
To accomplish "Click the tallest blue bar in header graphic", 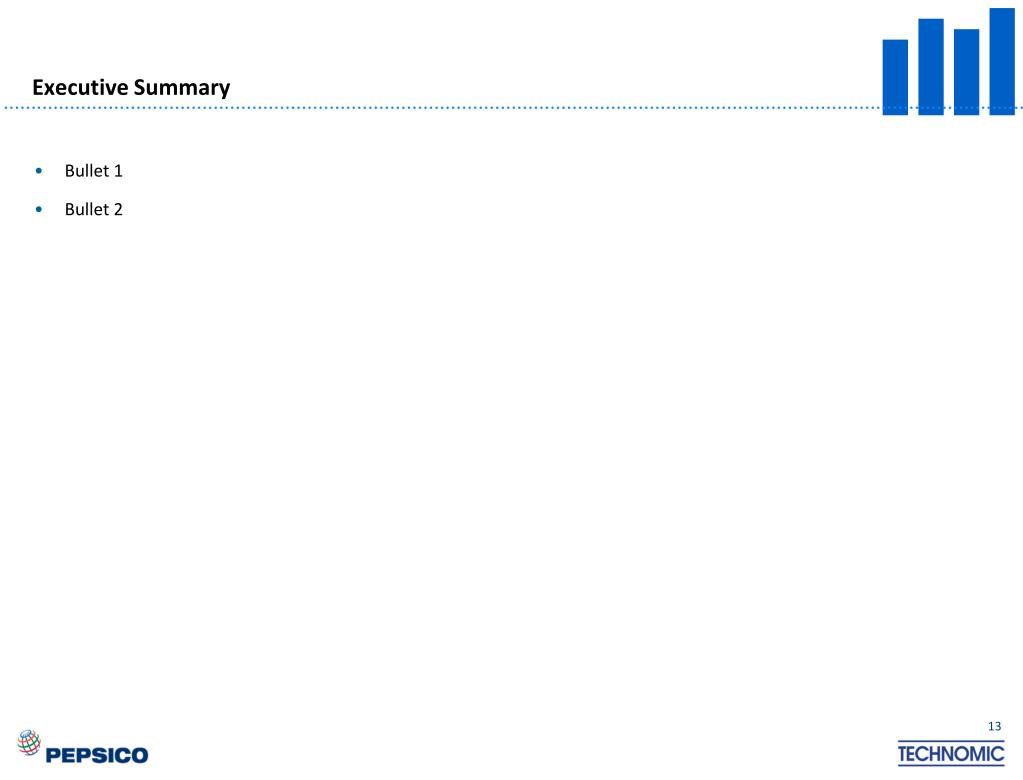I will pyautogui.click(x=1001, y=61).
